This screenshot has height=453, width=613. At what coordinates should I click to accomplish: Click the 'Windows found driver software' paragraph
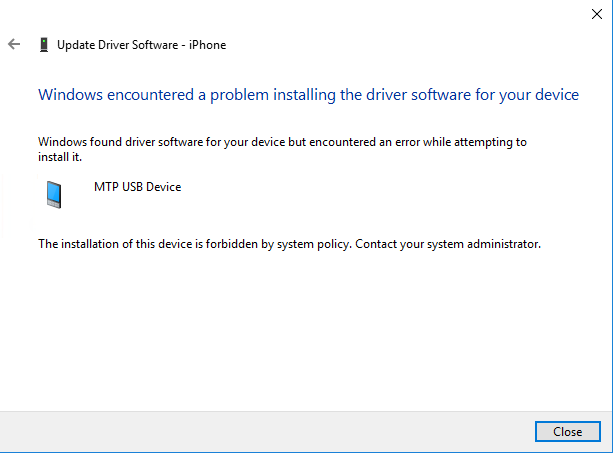[x=282, y=149]
